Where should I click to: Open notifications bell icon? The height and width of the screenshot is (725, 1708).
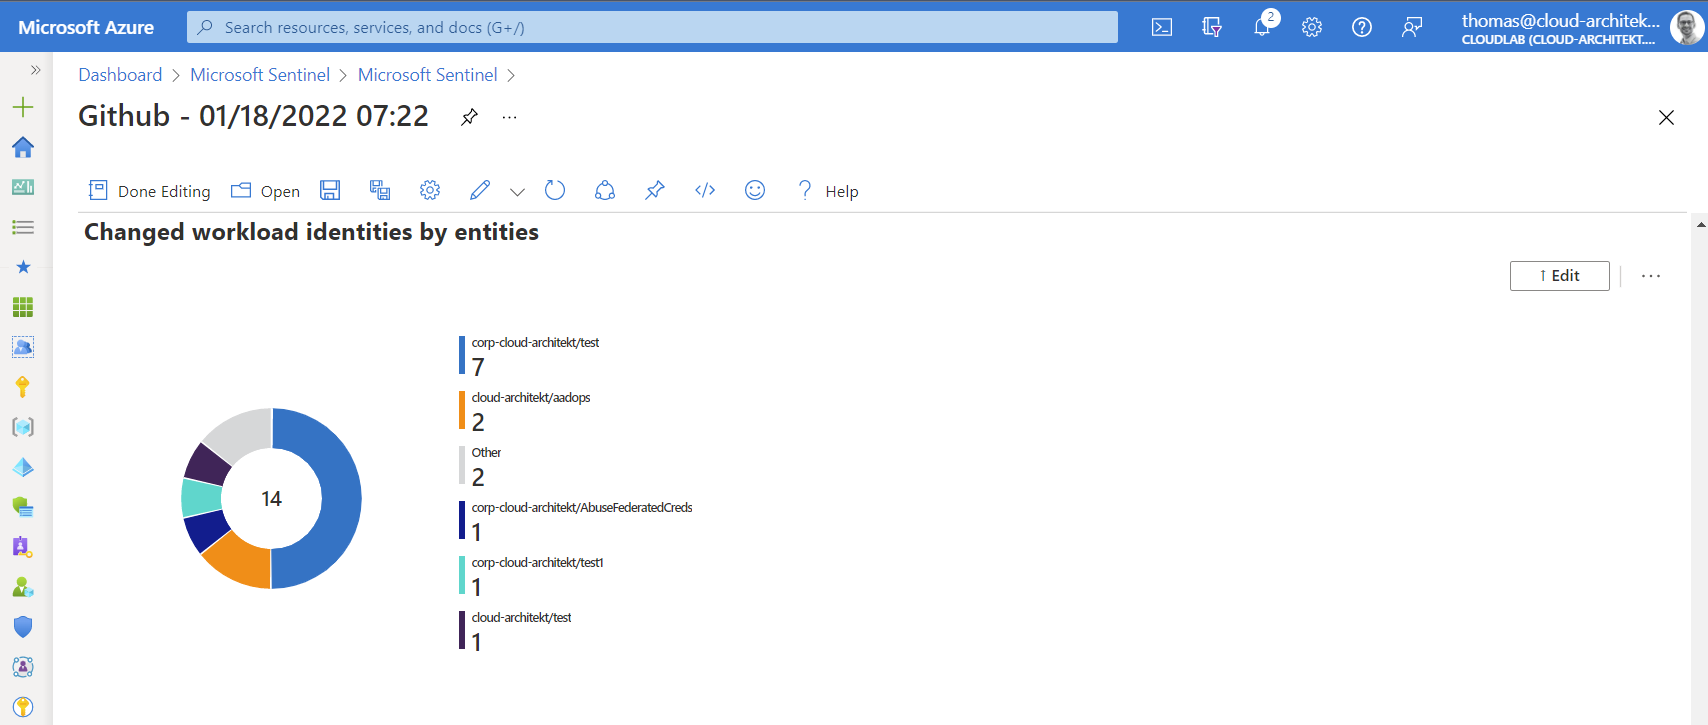[x=1262, y=27]
